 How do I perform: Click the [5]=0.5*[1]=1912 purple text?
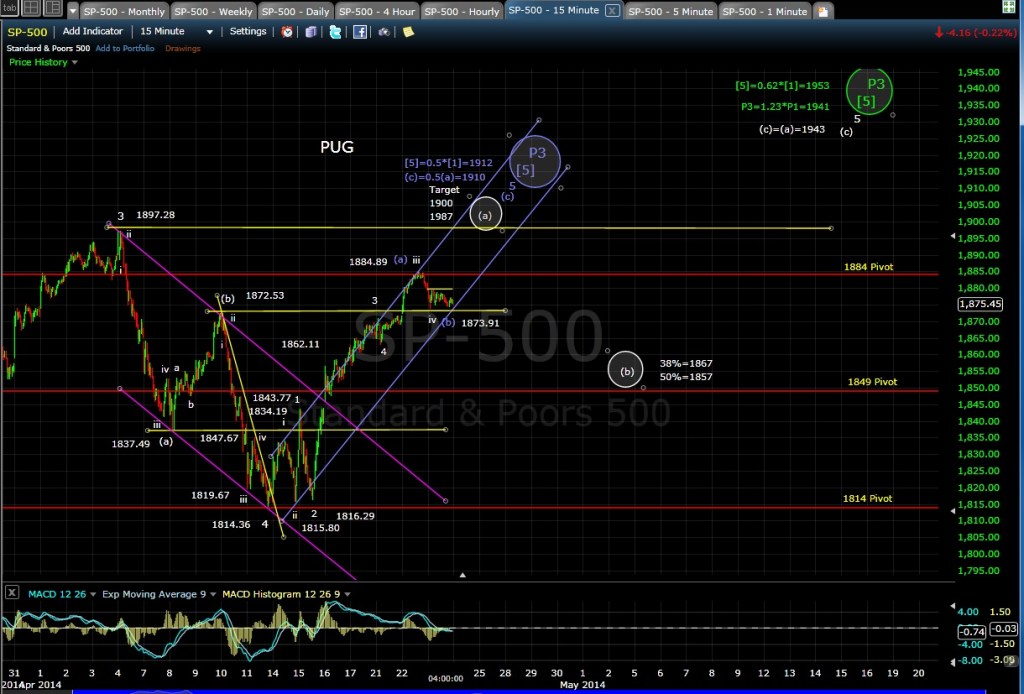[448, 163]
